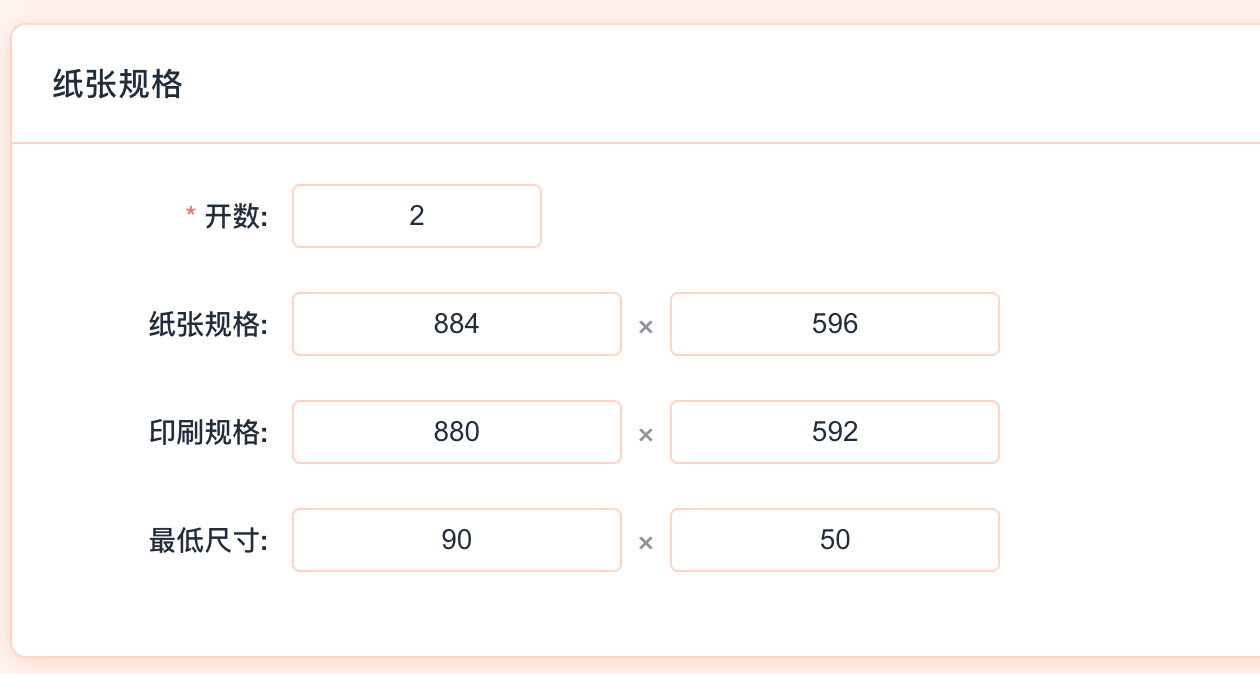Click the × separator in the 印刷规格 row
Screen dimensions: 1260x674
point(646,434)
